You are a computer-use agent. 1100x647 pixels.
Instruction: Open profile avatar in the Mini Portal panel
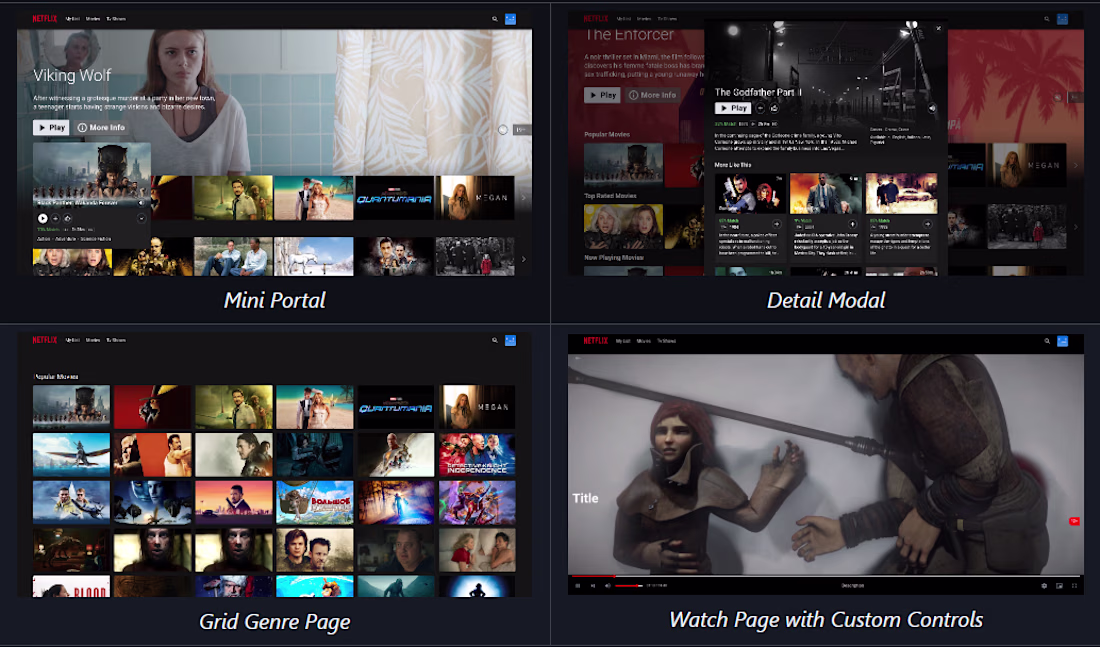click(x=510, y=19)
